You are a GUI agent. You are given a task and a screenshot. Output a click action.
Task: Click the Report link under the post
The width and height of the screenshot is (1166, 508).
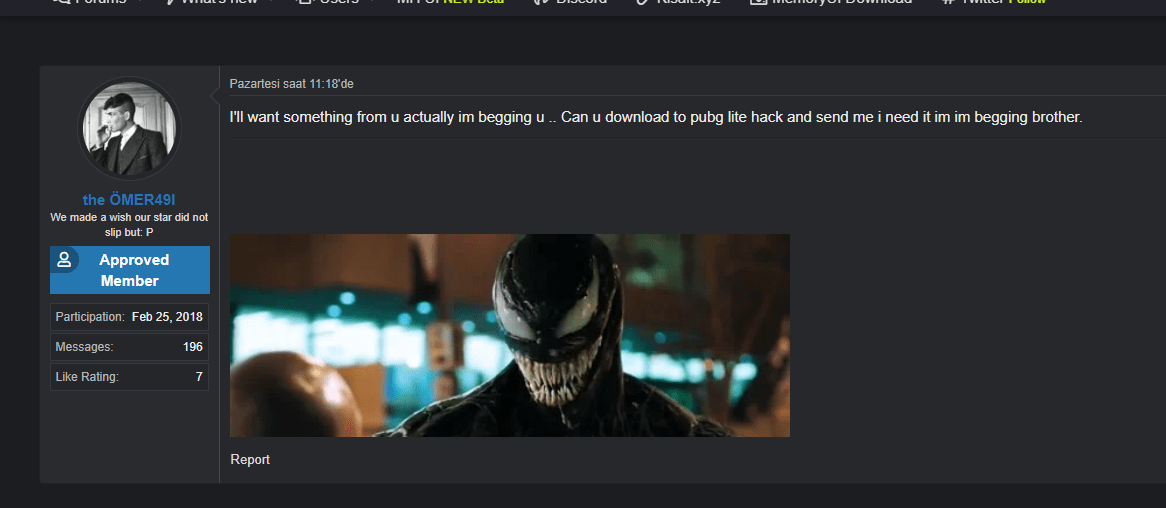(250, 460)
